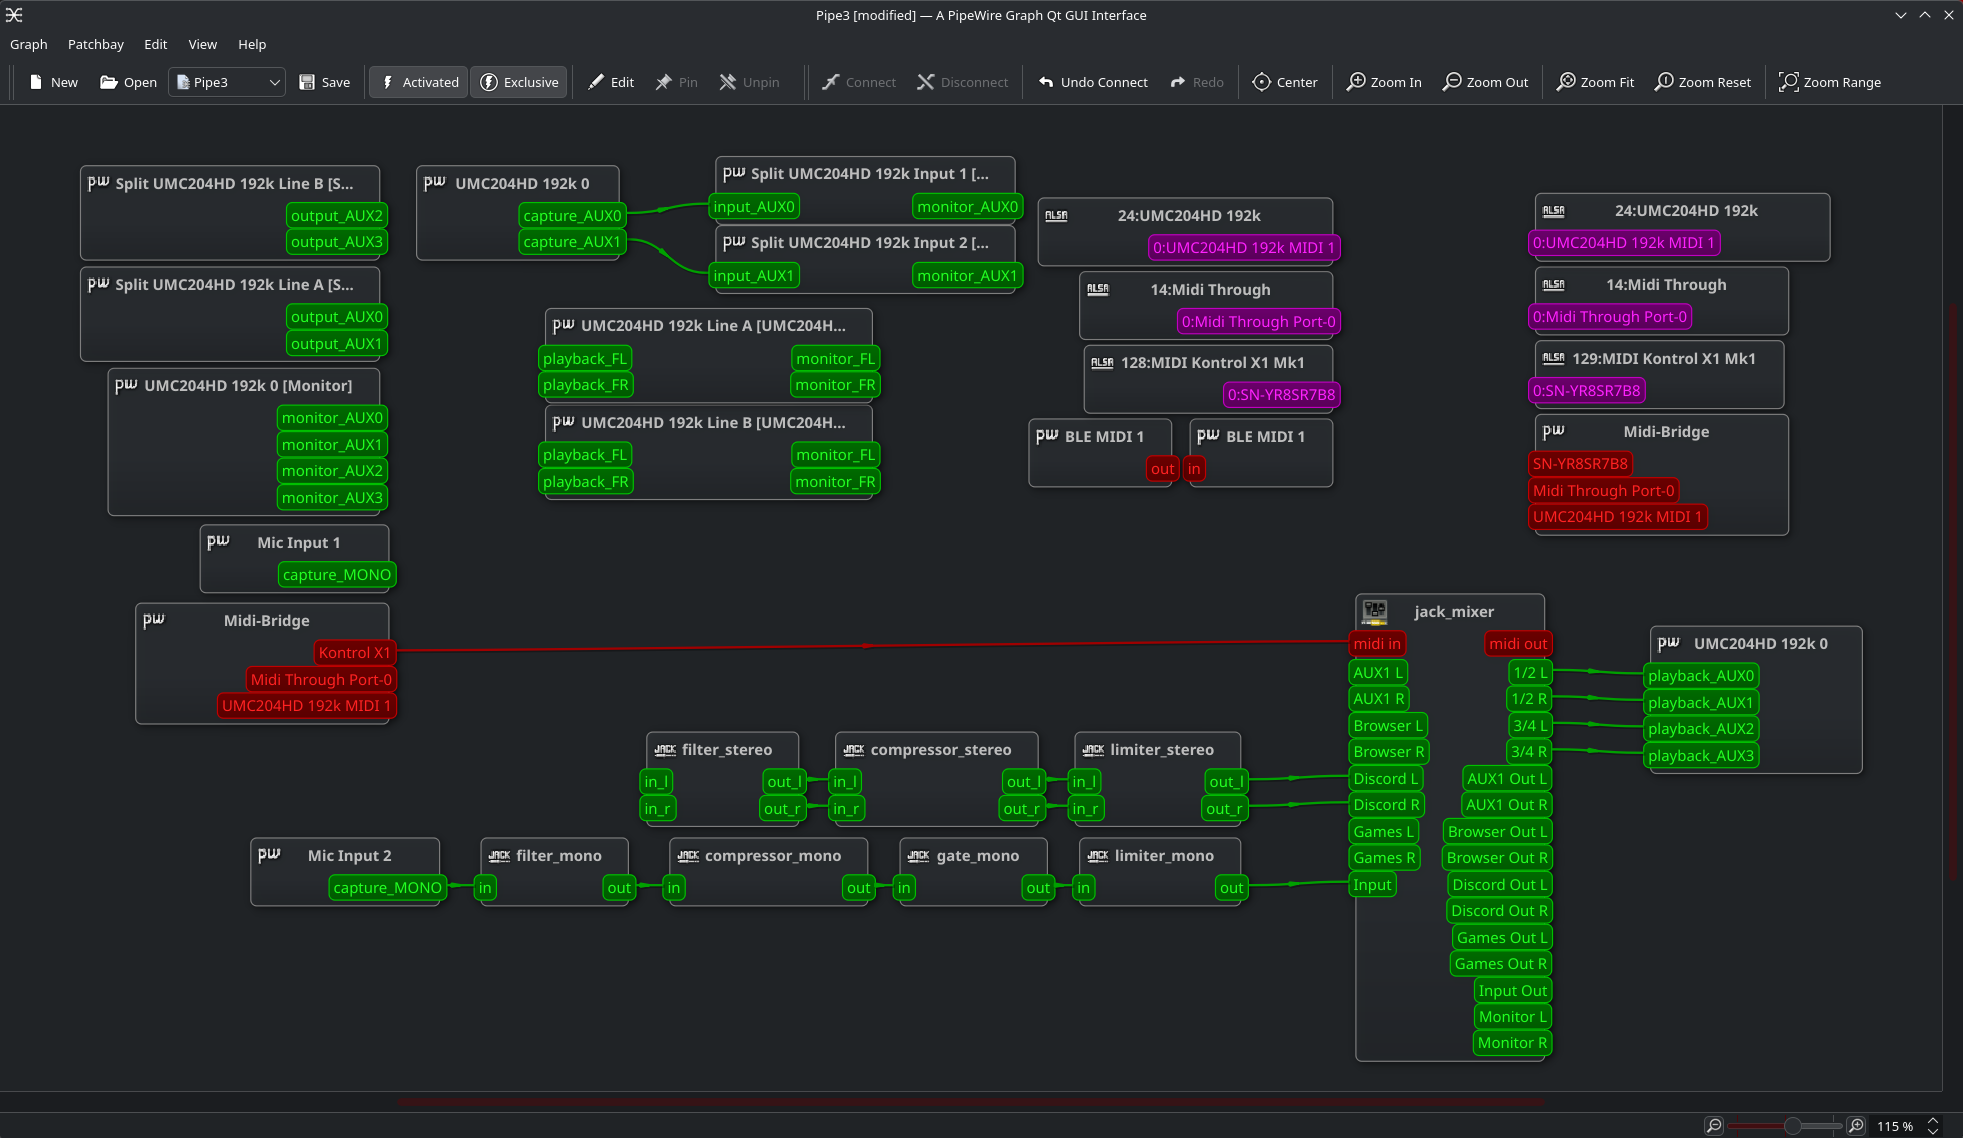Click the zoom percentage spinner arrows
1963x1138 pixels.
1933,1125
